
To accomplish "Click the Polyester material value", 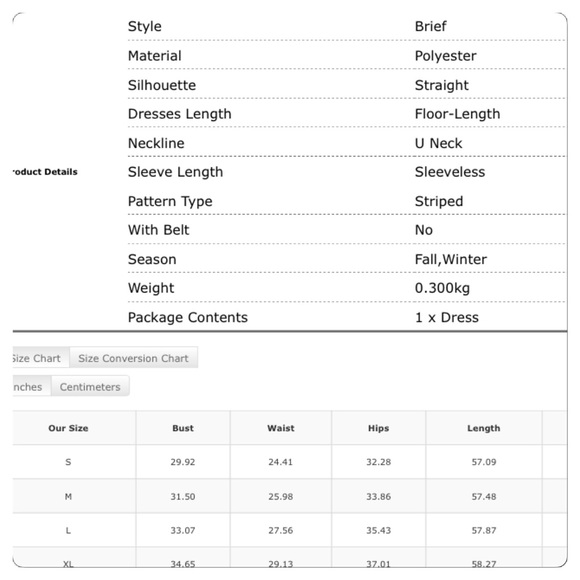I will click(x=445, y=56).
